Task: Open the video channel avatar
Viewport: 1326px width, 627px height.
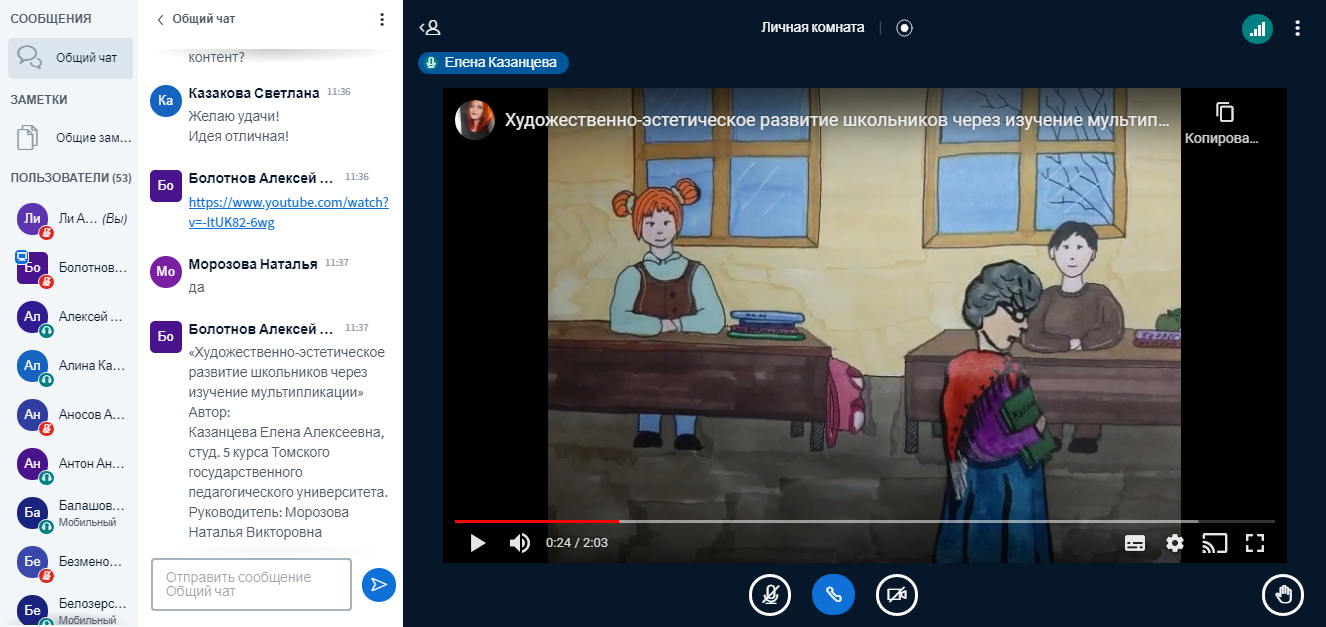Action: tap(475, 119)
